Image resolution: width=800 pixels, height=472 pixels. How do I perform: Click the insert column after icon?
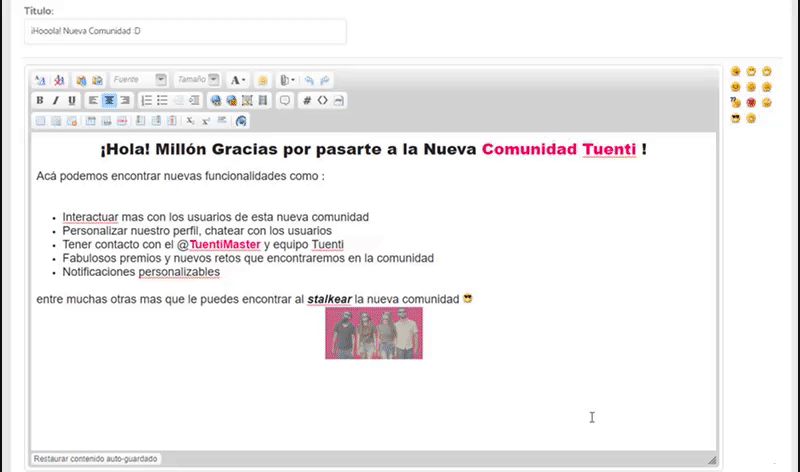[x=156, y=121]
